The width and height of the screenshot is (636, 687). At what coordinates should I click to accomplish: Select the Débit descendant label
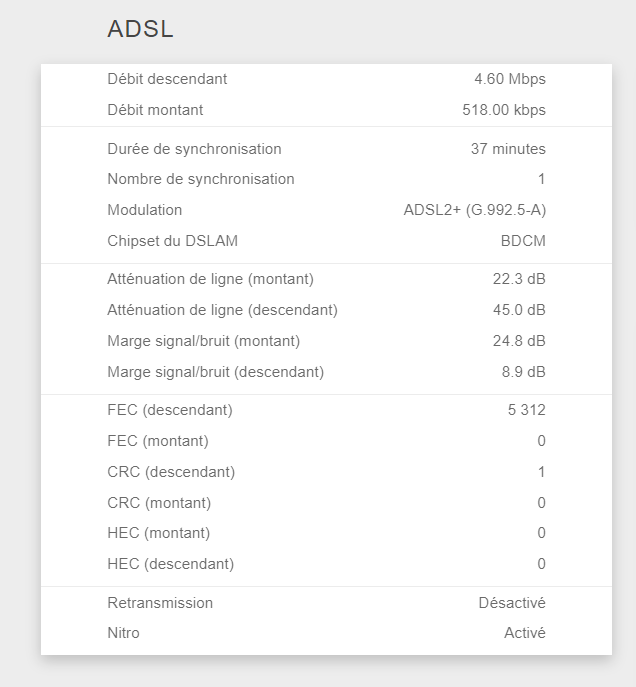[167, 79]
